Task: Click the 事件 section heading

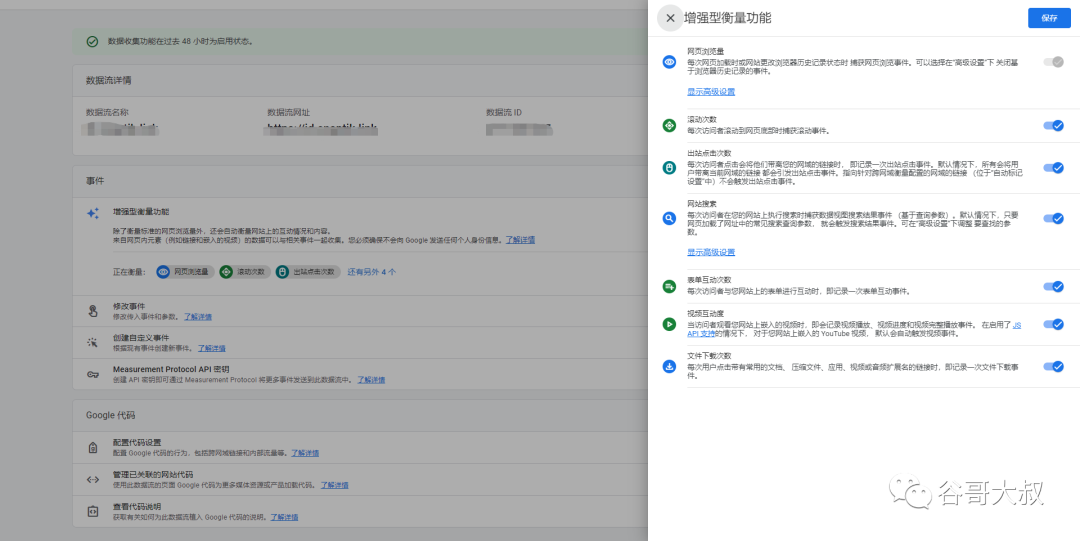Action: click(x=95, y=181)
